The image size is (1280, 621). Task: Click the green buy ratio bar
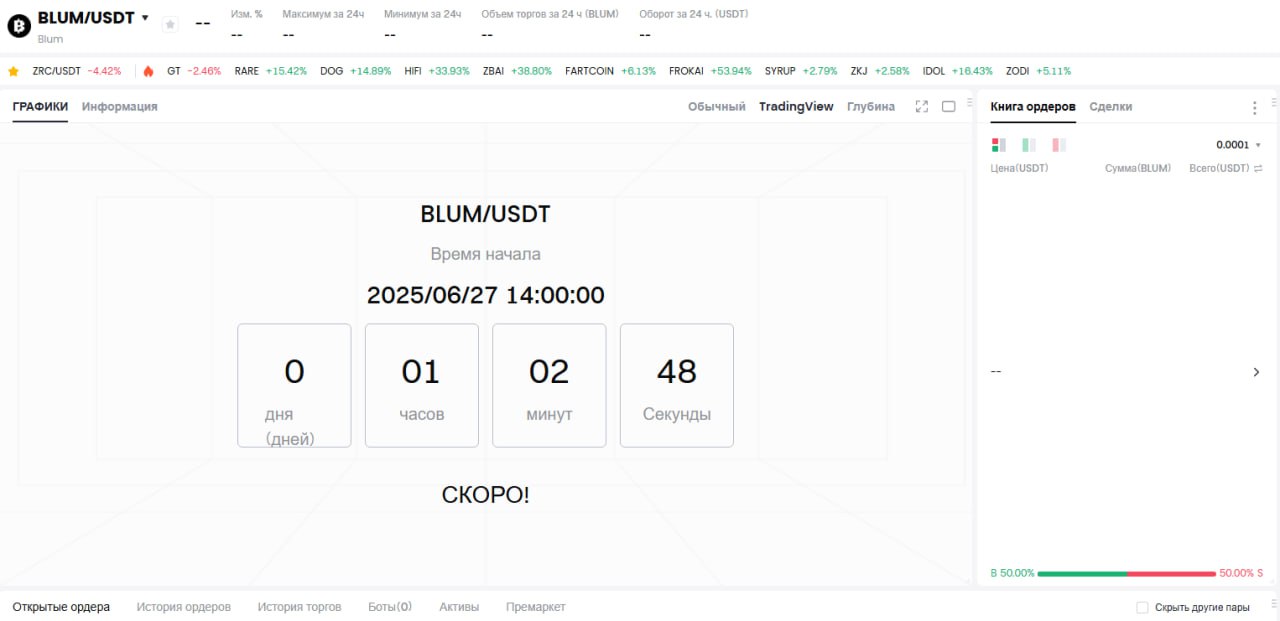tap(1082, 574)
